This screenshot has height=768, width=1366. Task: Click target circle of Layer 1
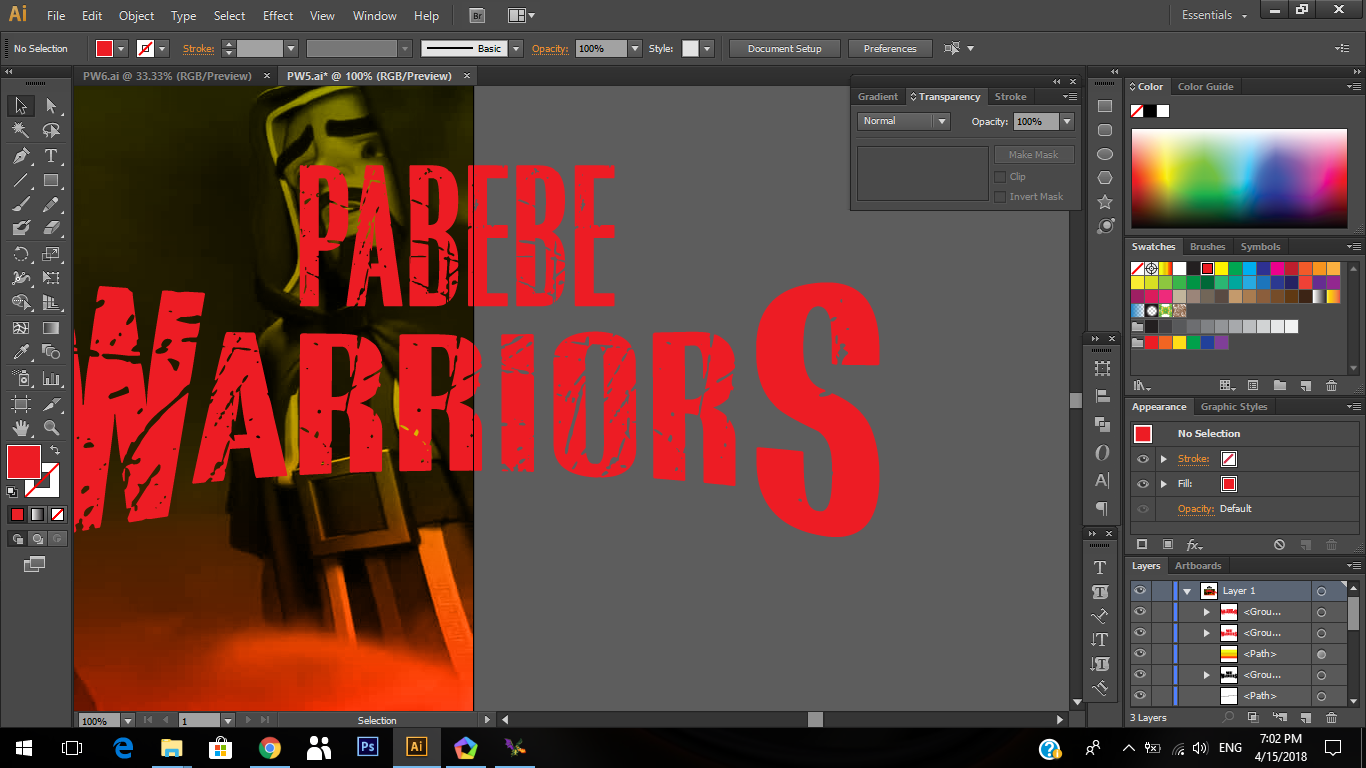pos(1321,591)
